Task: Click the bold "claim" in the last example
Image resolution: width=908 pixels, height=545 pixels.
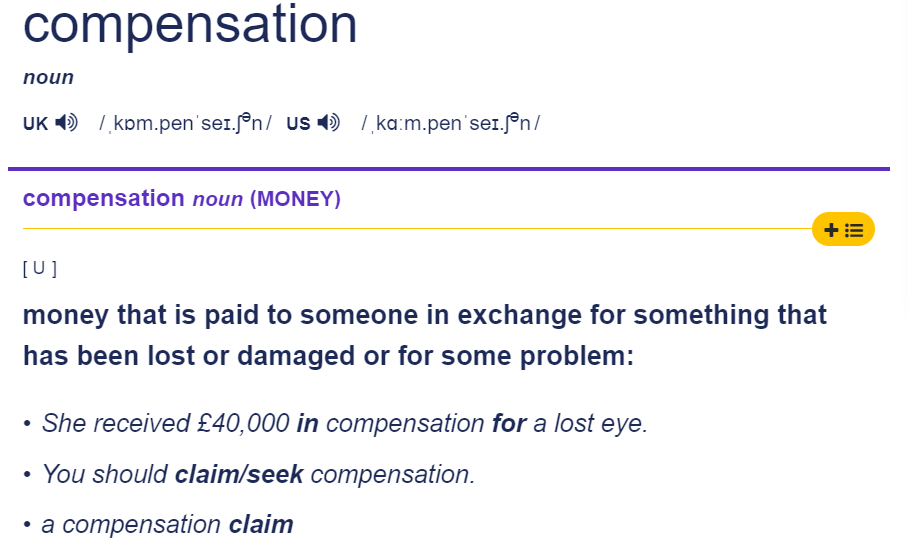Action: (261, 524)
